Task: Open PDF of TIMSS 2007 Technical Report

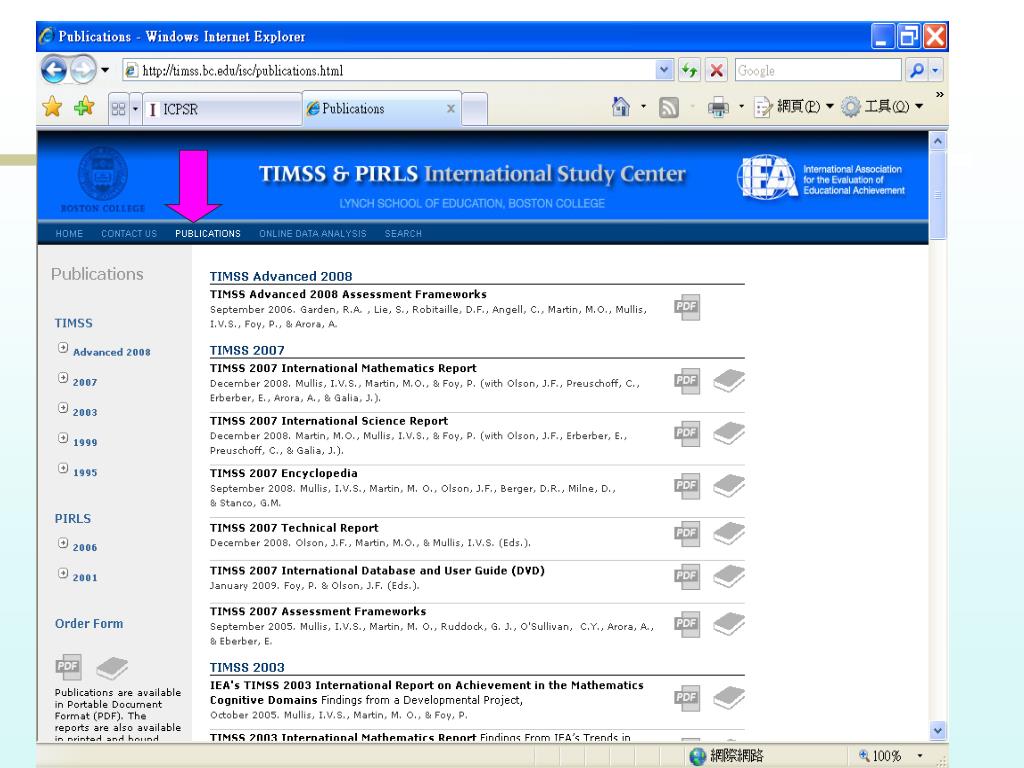Action: coord(686,534)
